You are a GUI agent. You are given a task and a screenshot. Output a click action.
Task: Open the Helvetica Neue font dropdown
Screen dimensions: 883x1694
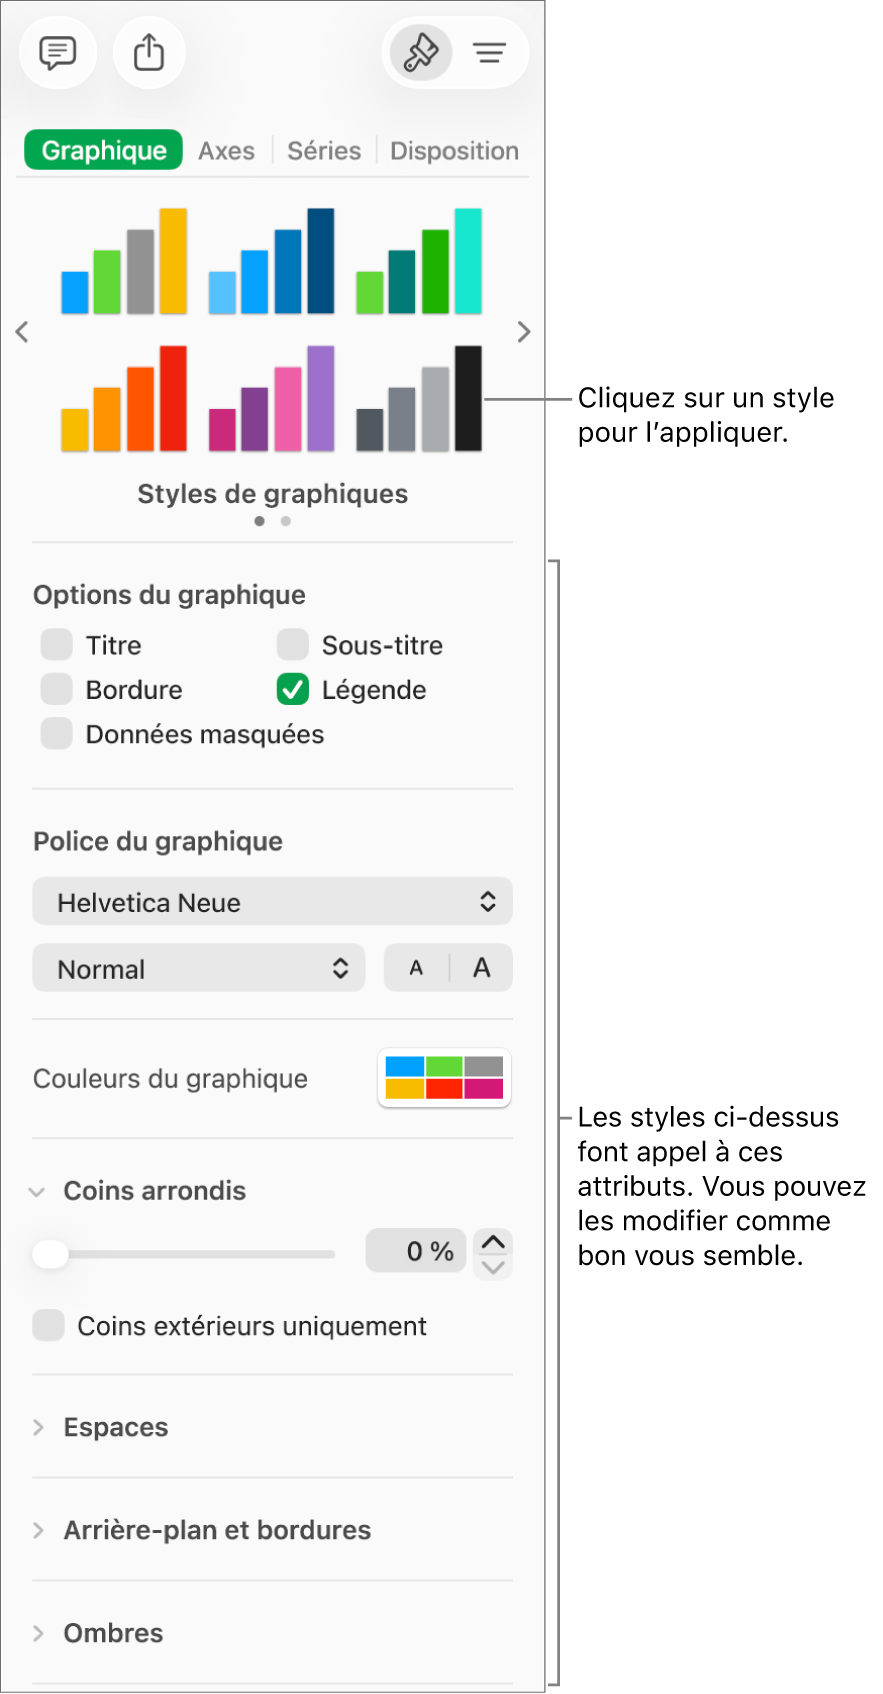272,901
